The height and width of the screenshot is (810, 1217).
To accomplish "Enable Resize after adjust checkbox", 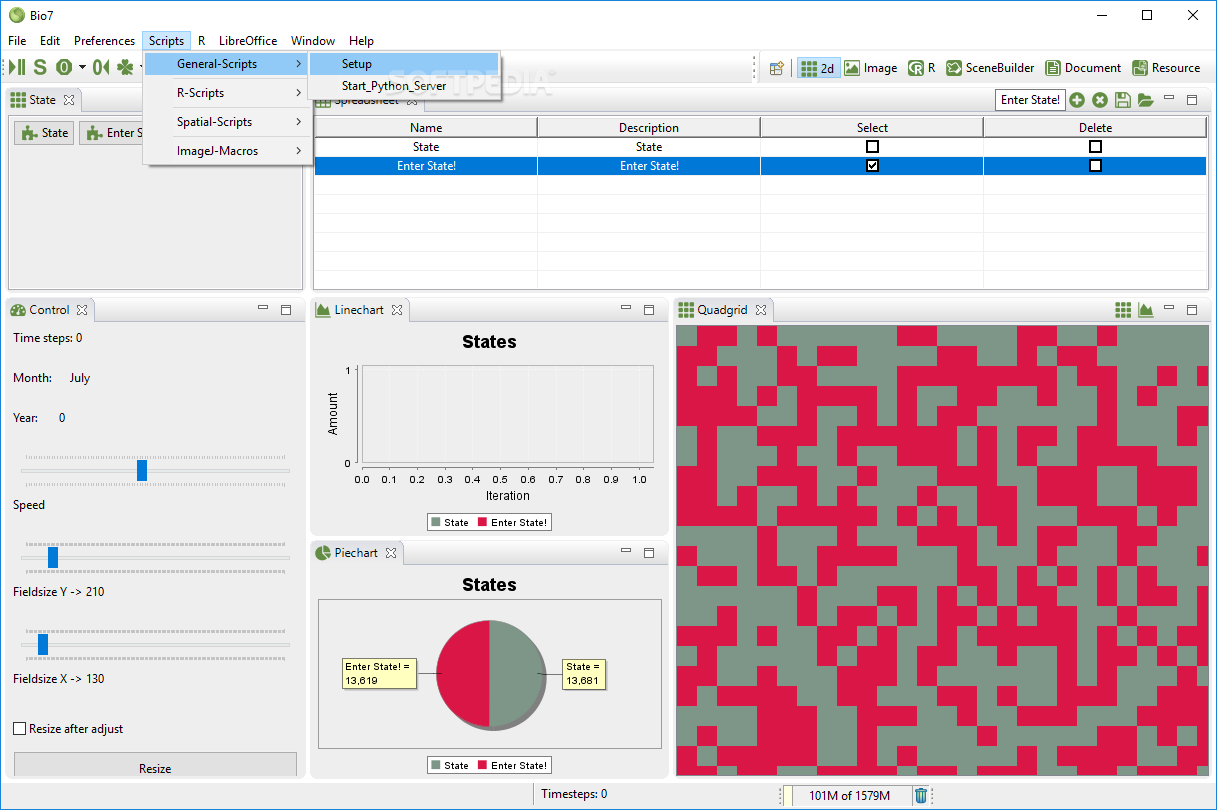I will click(19, 729).
